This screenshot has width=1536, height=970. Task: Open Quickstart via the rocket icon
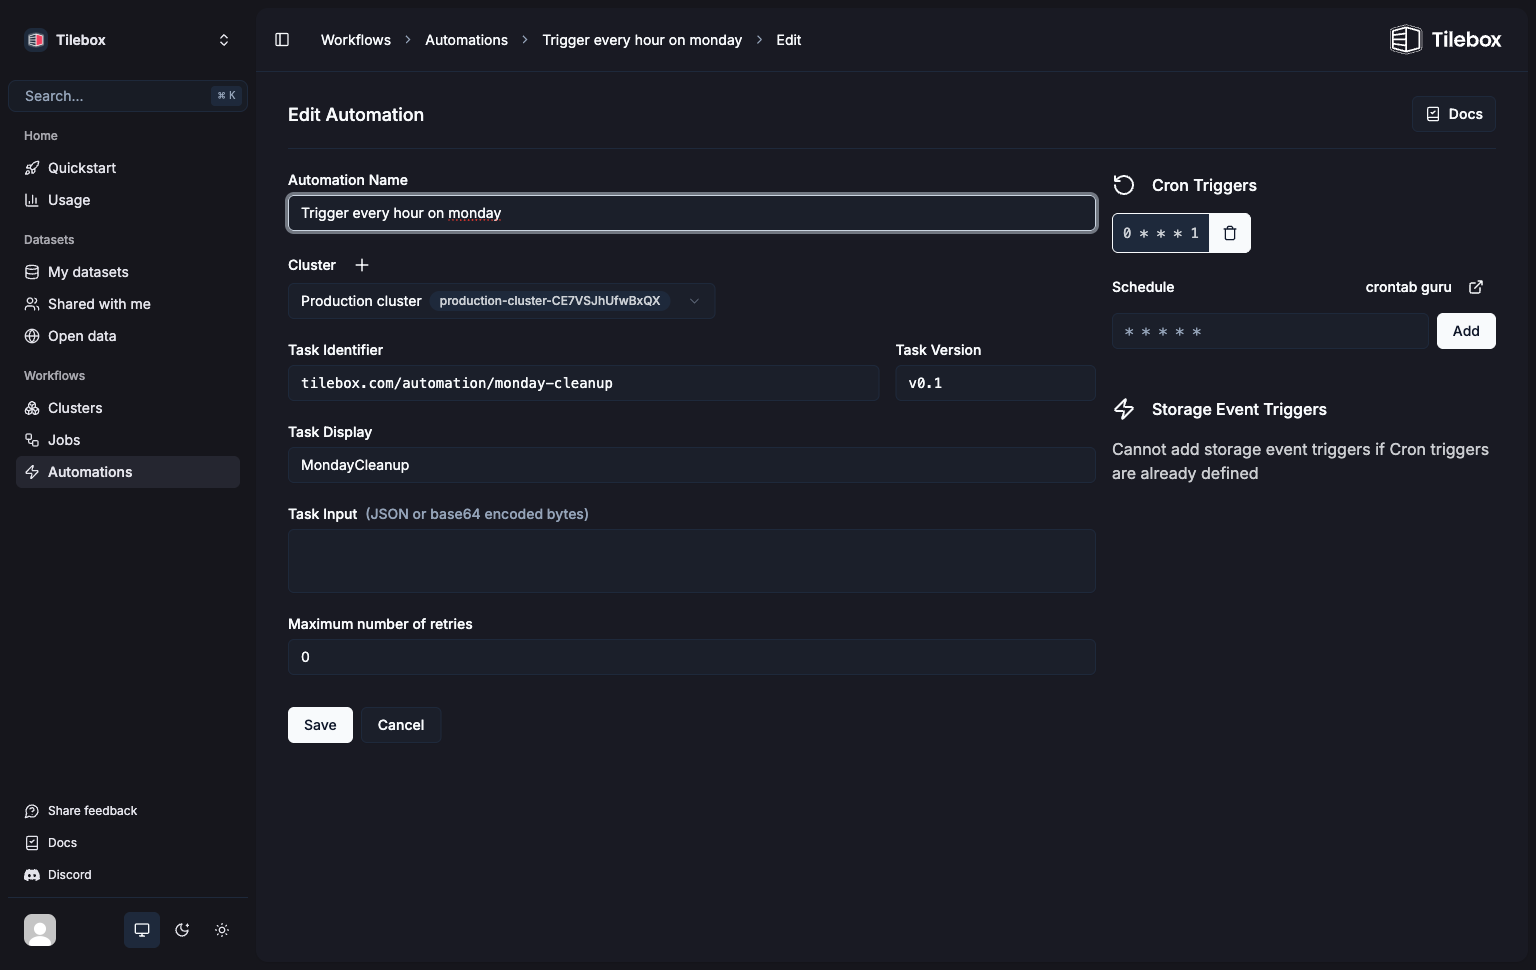coord(33,168)
